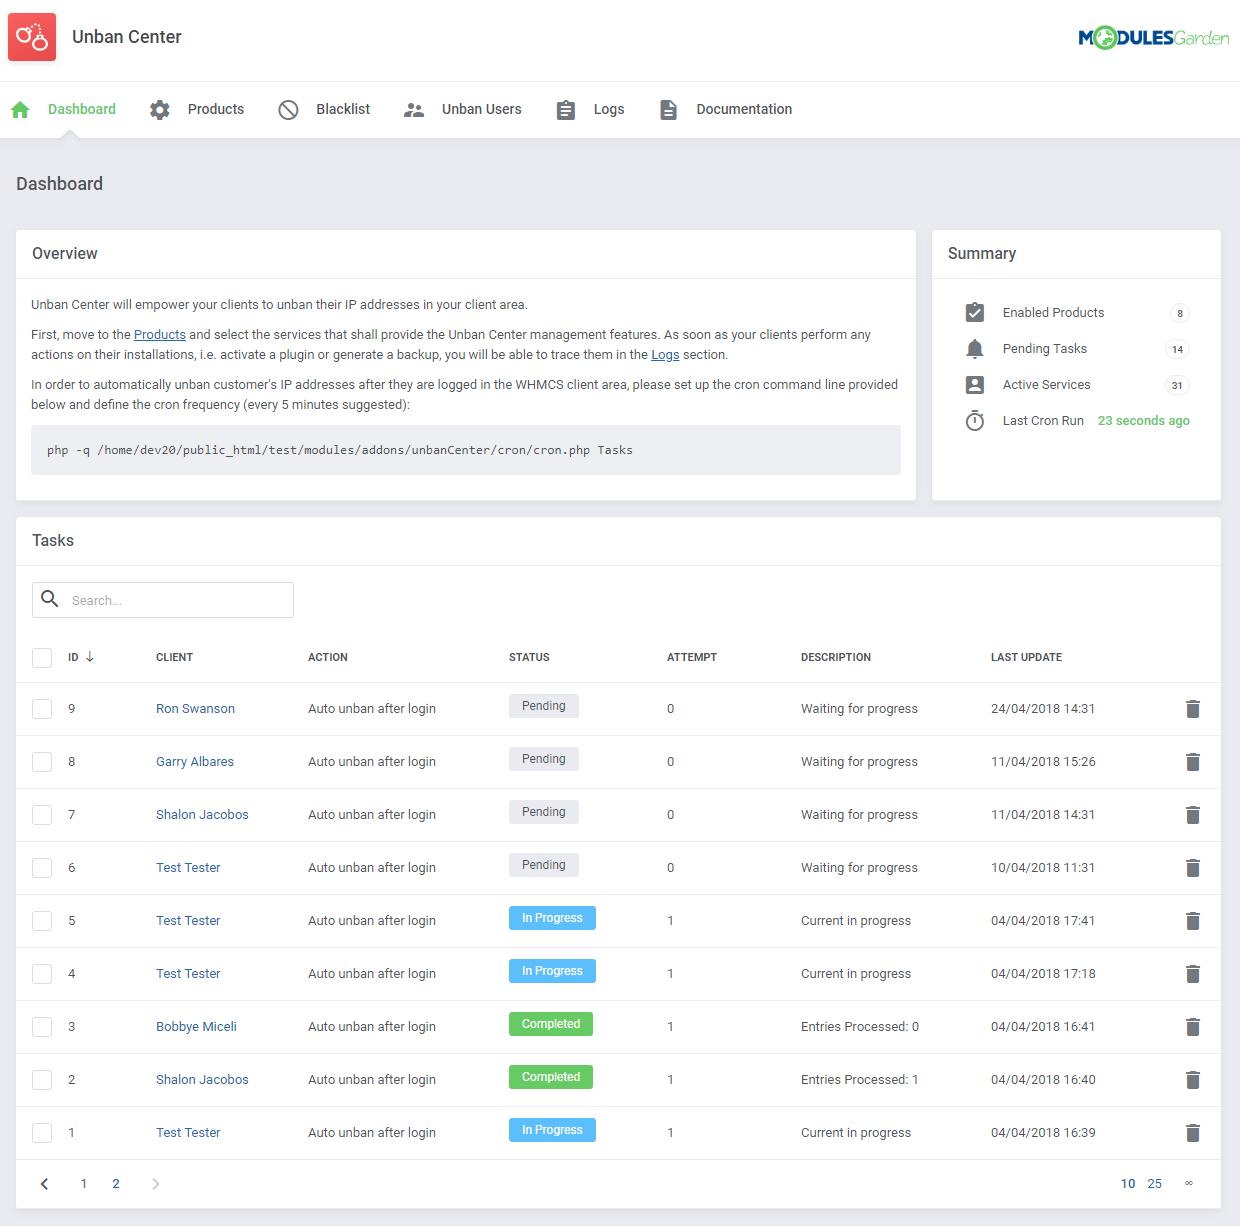Click the green home icon for Dashboard

click(20, 110)
